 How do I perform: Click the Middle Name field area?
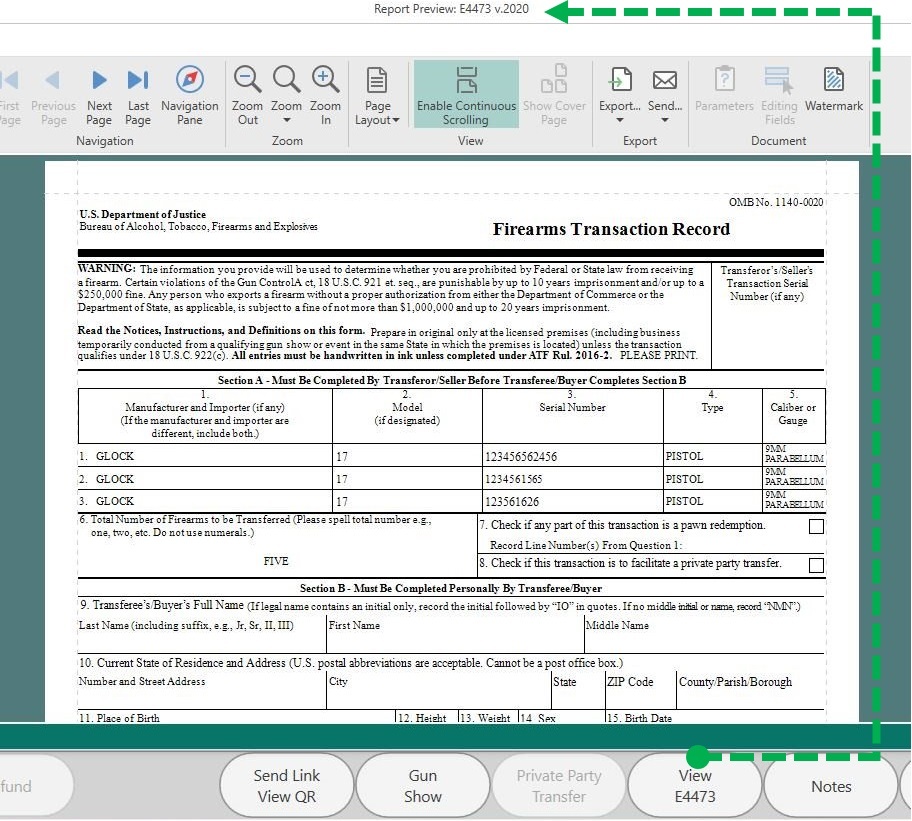pos(704,634)
